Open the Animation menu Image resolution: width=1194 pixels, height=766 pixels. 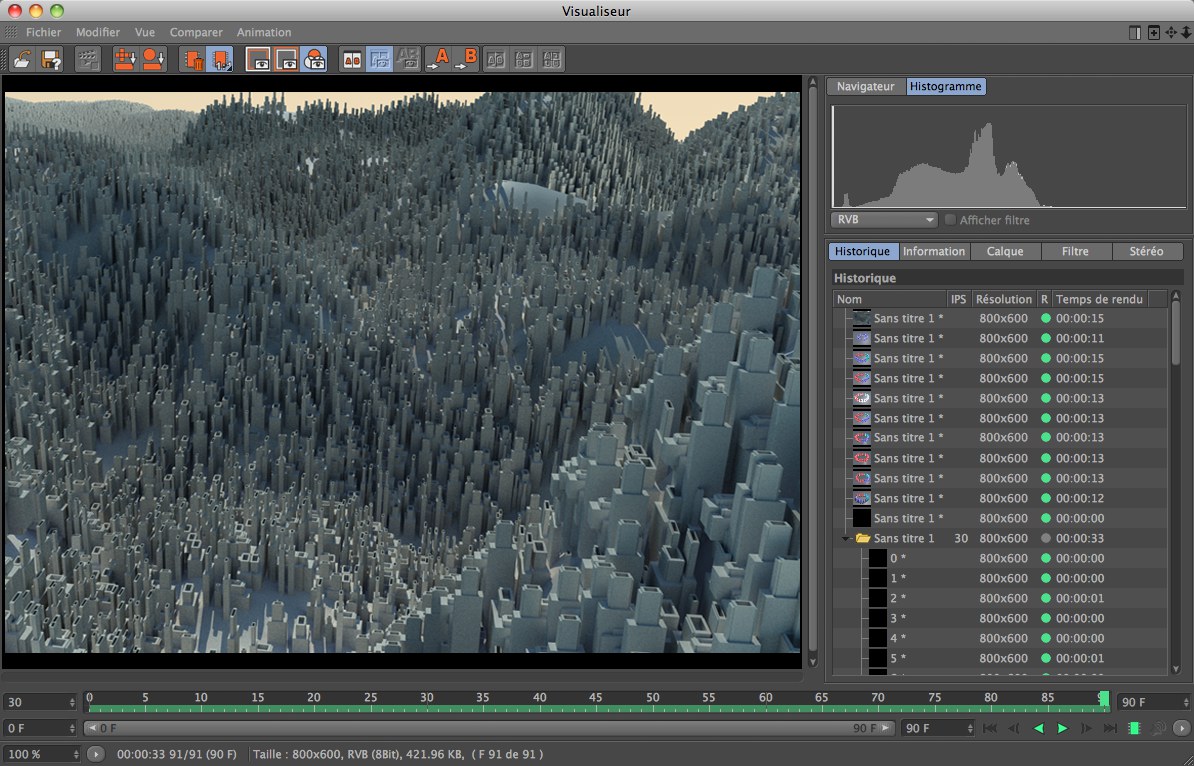click(x=264, y=32)
